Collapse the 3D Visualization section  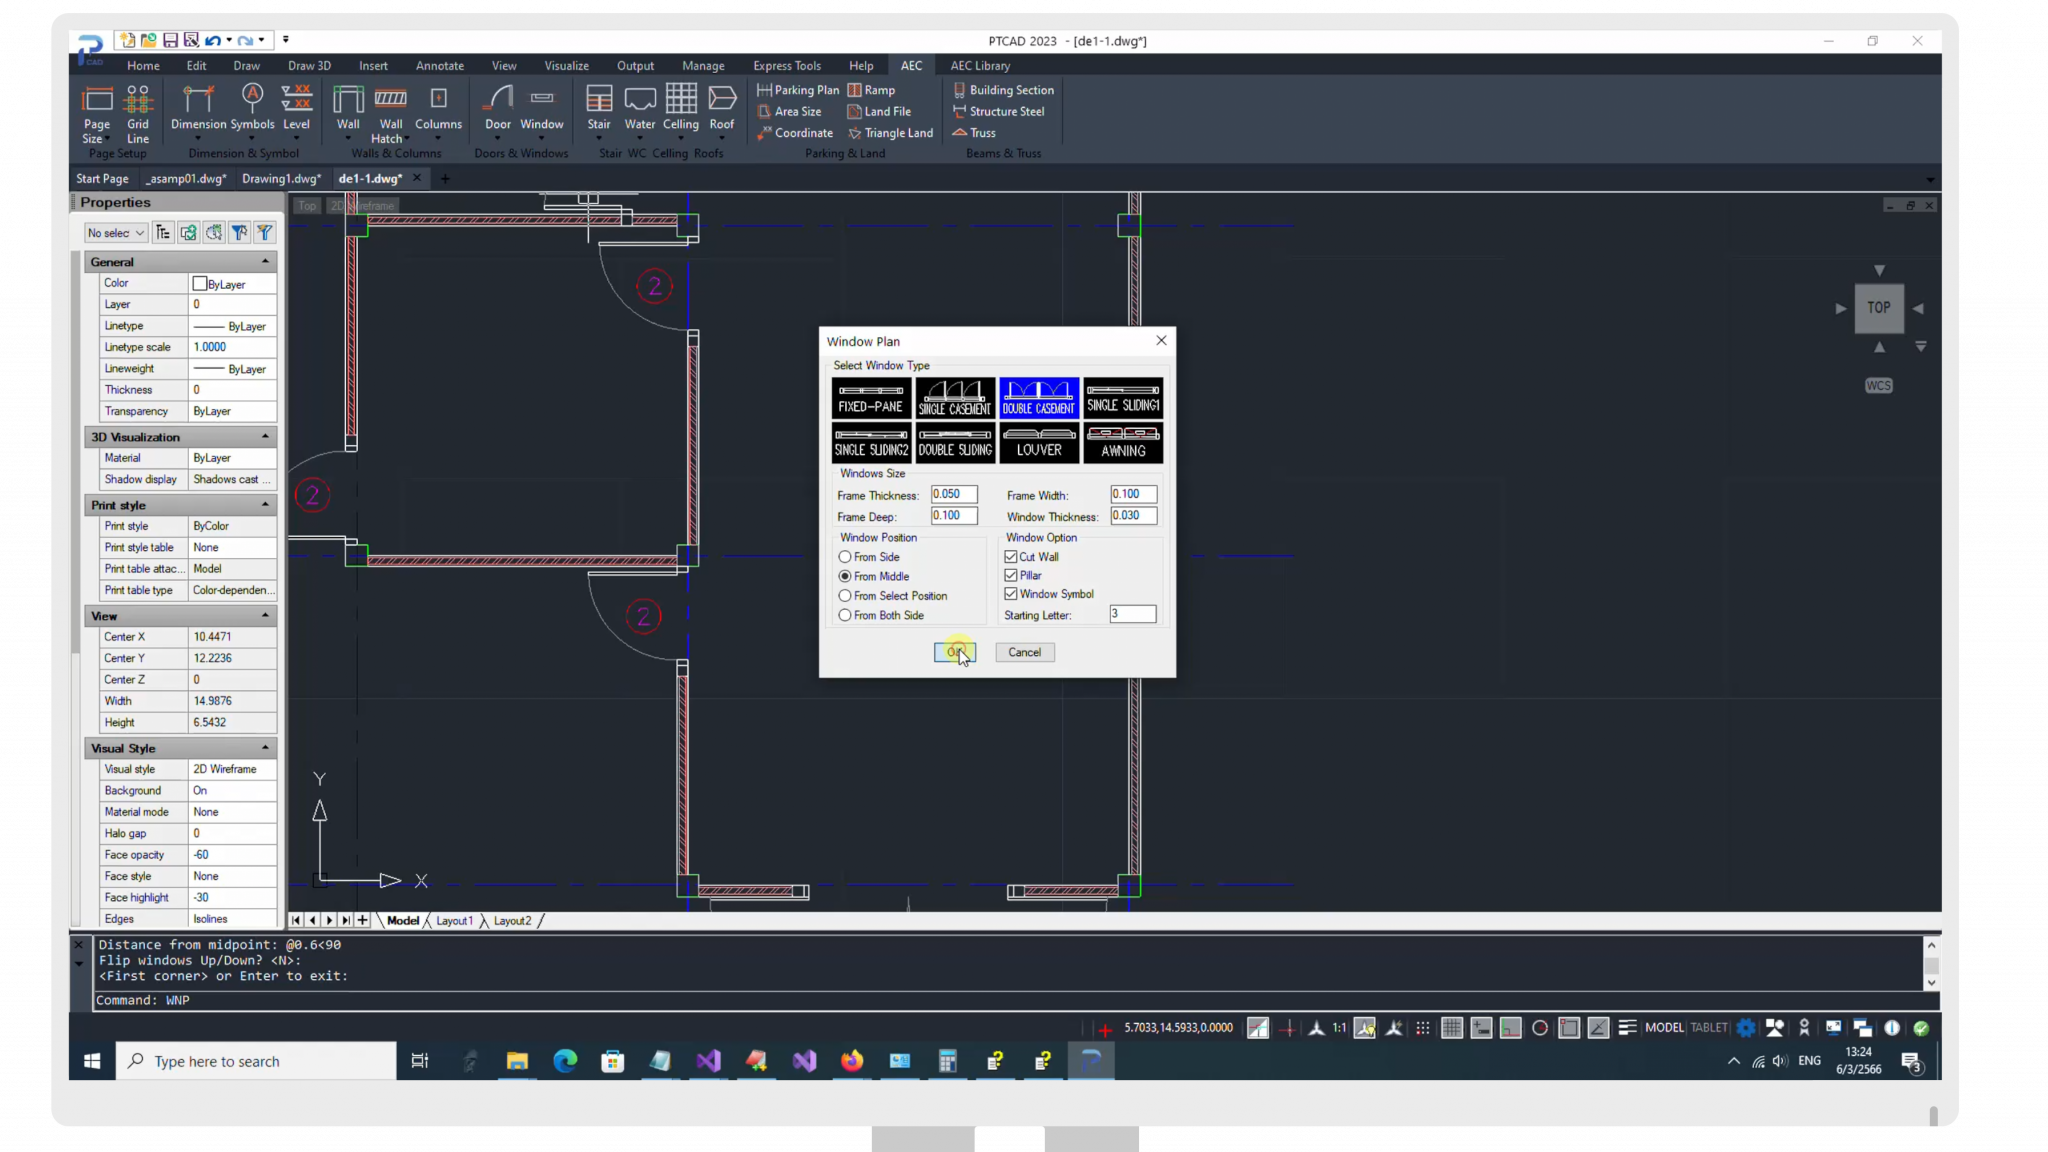click(x=265, y=437)
